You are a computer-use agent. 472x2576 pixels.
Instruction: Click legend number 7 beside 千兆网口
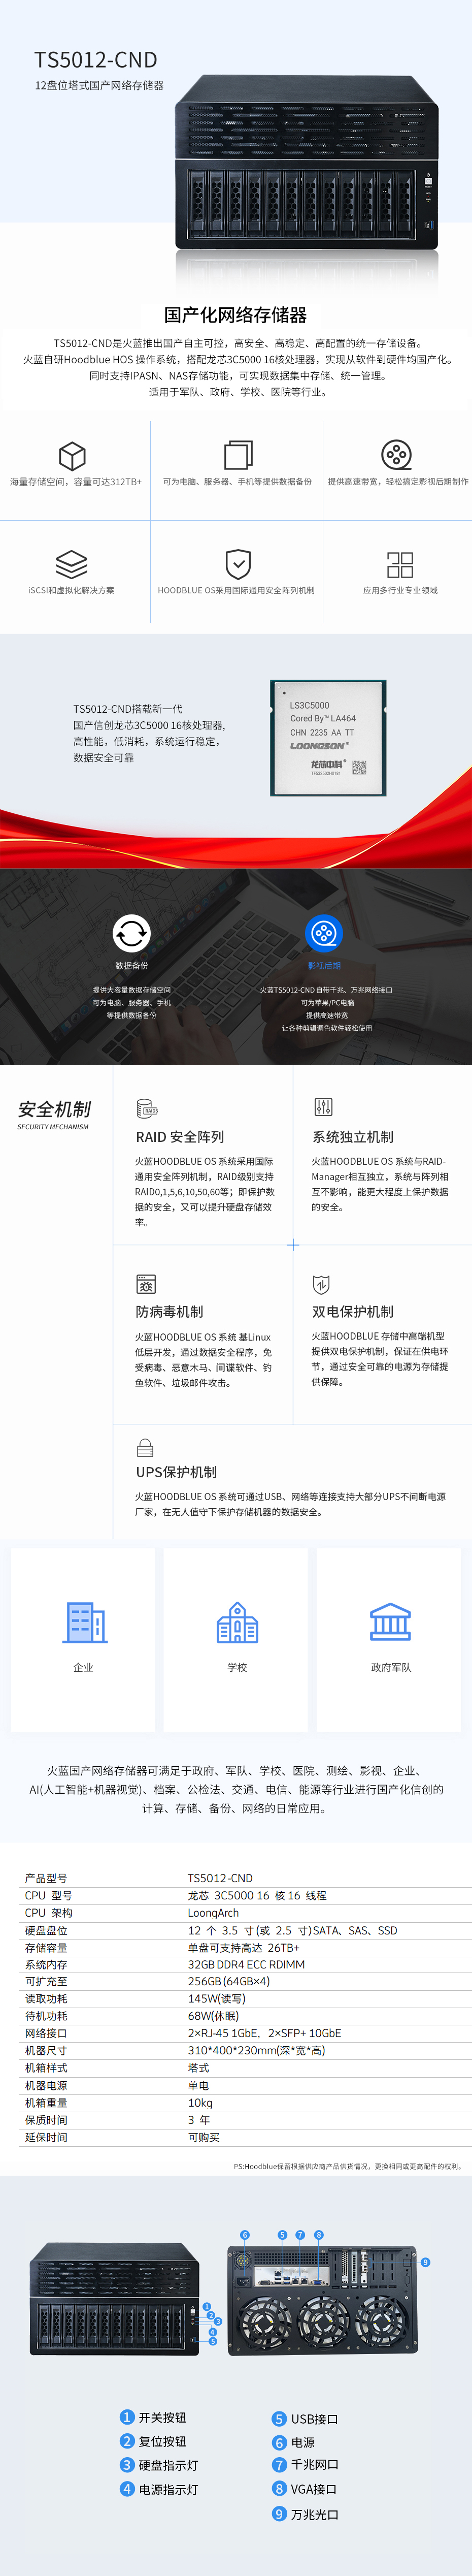(x=279, y=2464)
